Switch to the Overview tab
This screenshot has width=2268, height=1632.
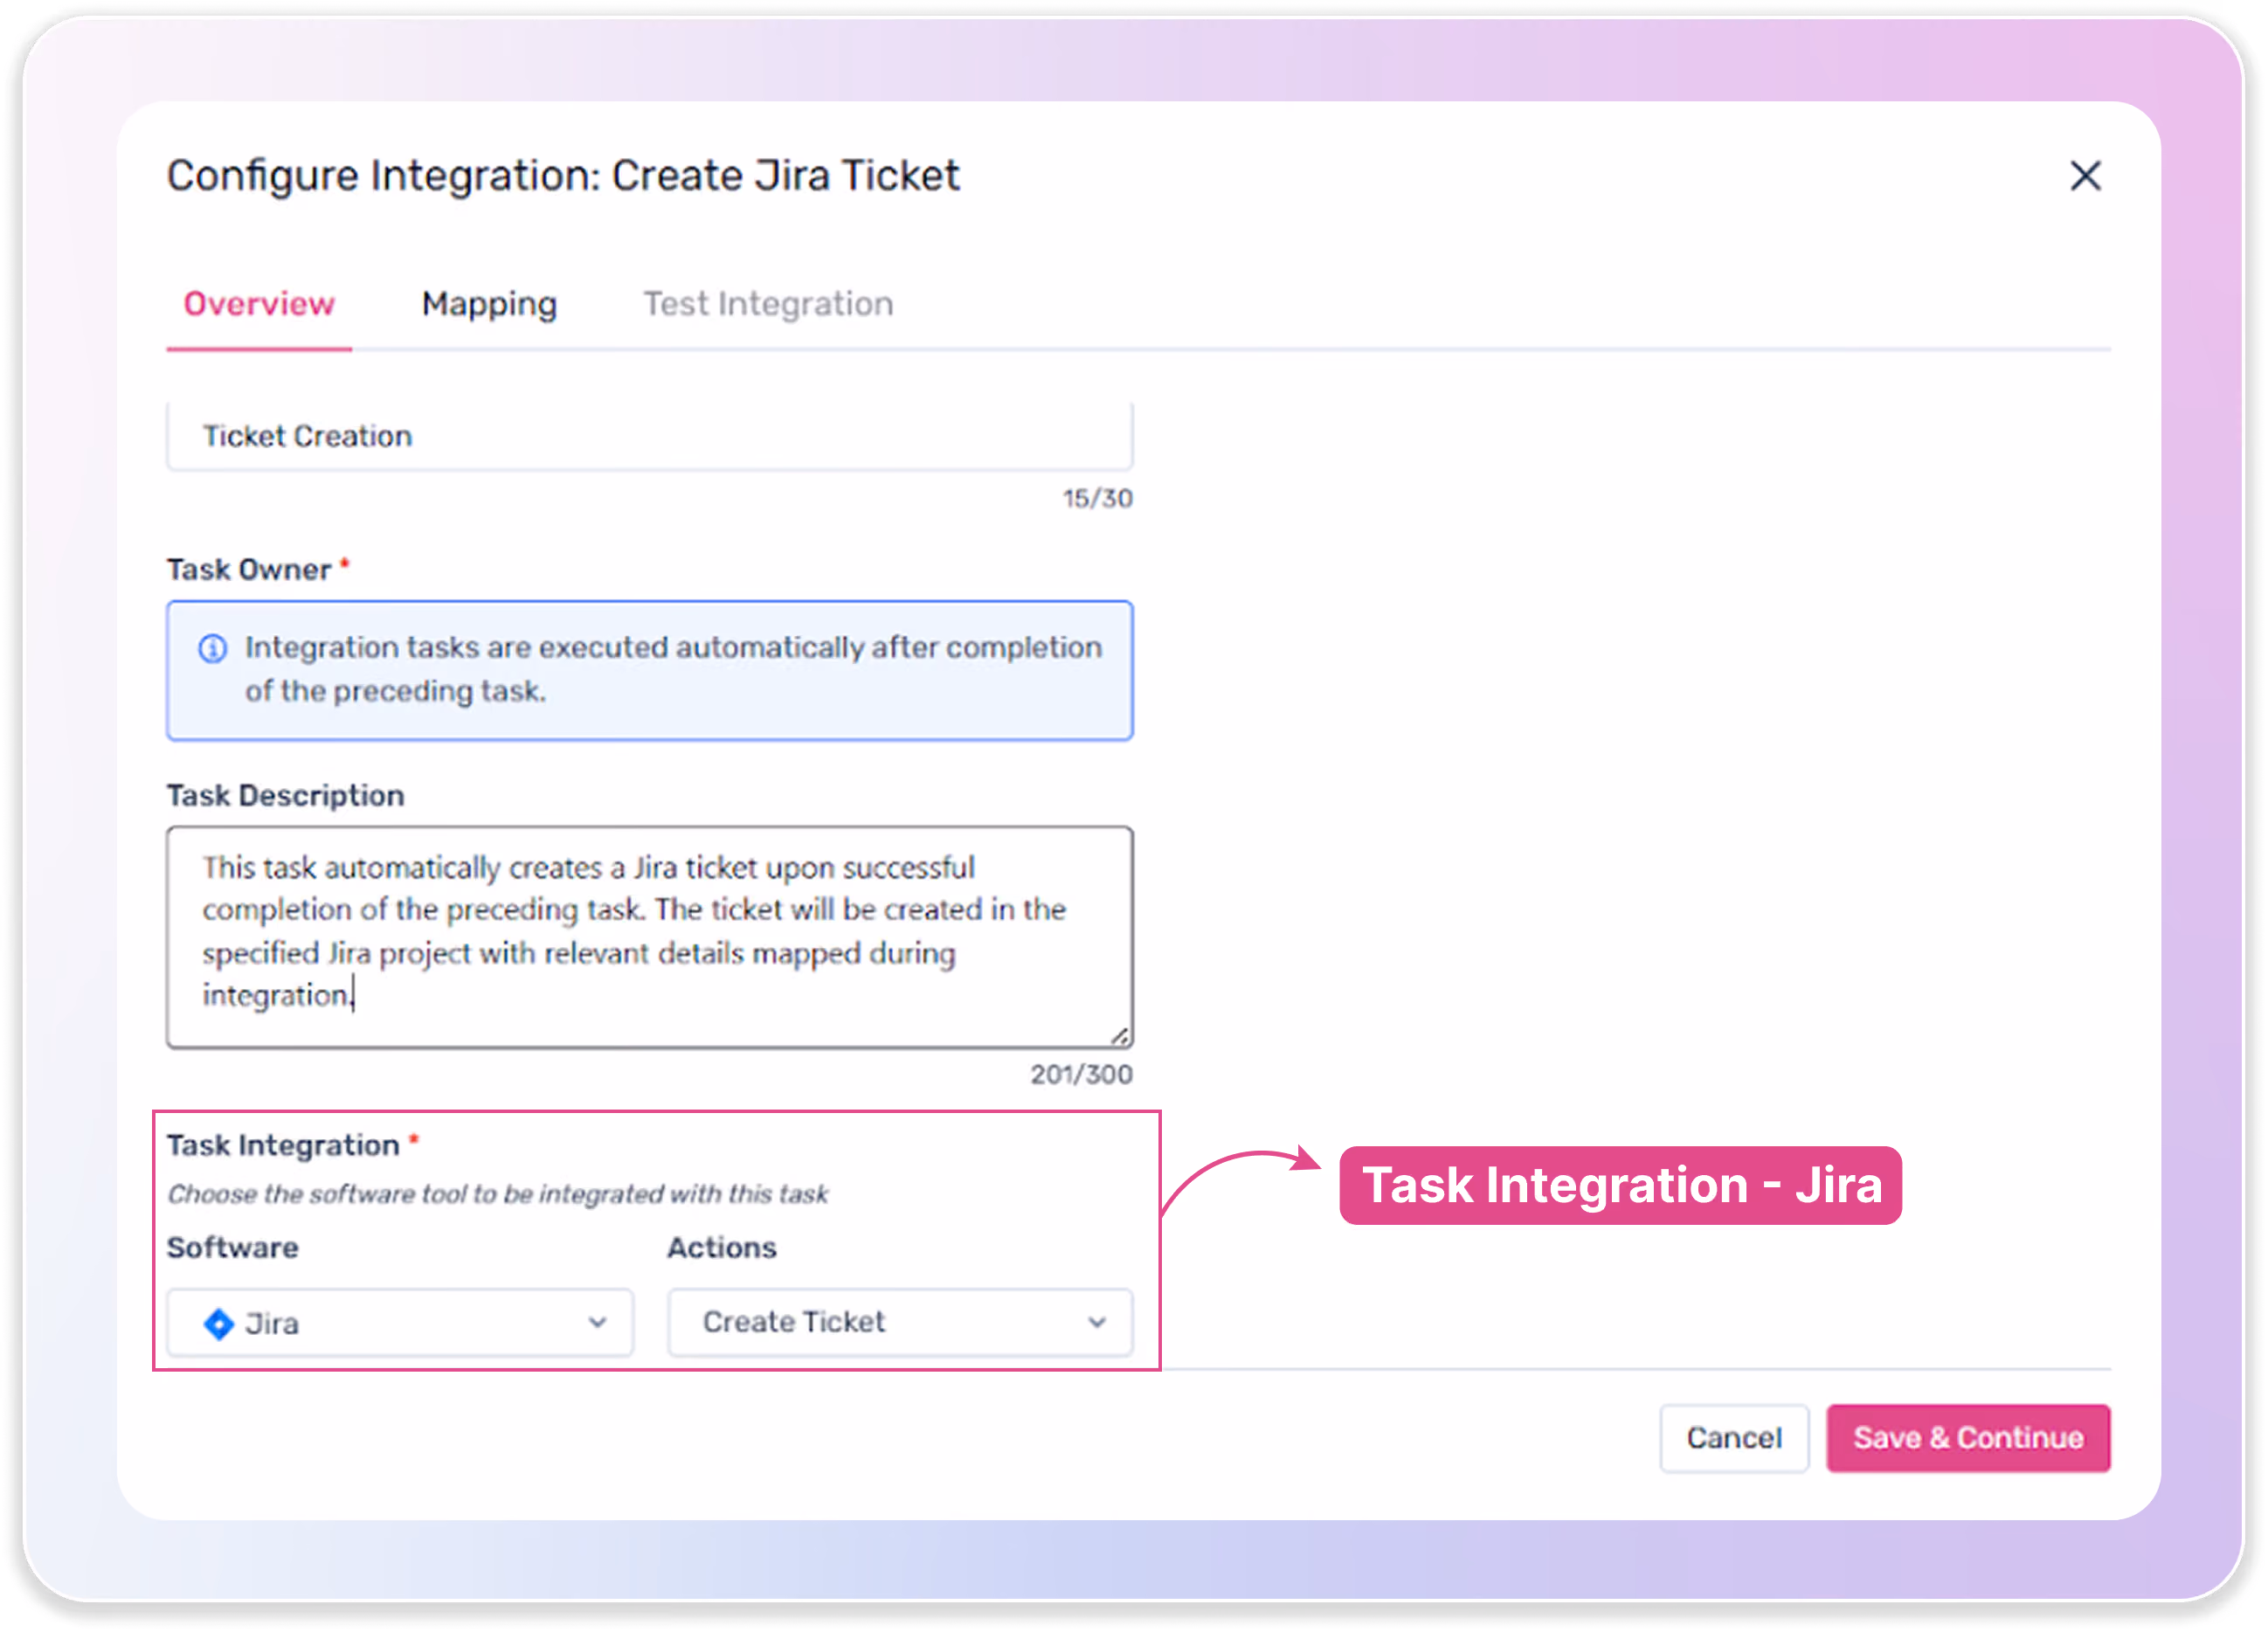pos(259,304)
